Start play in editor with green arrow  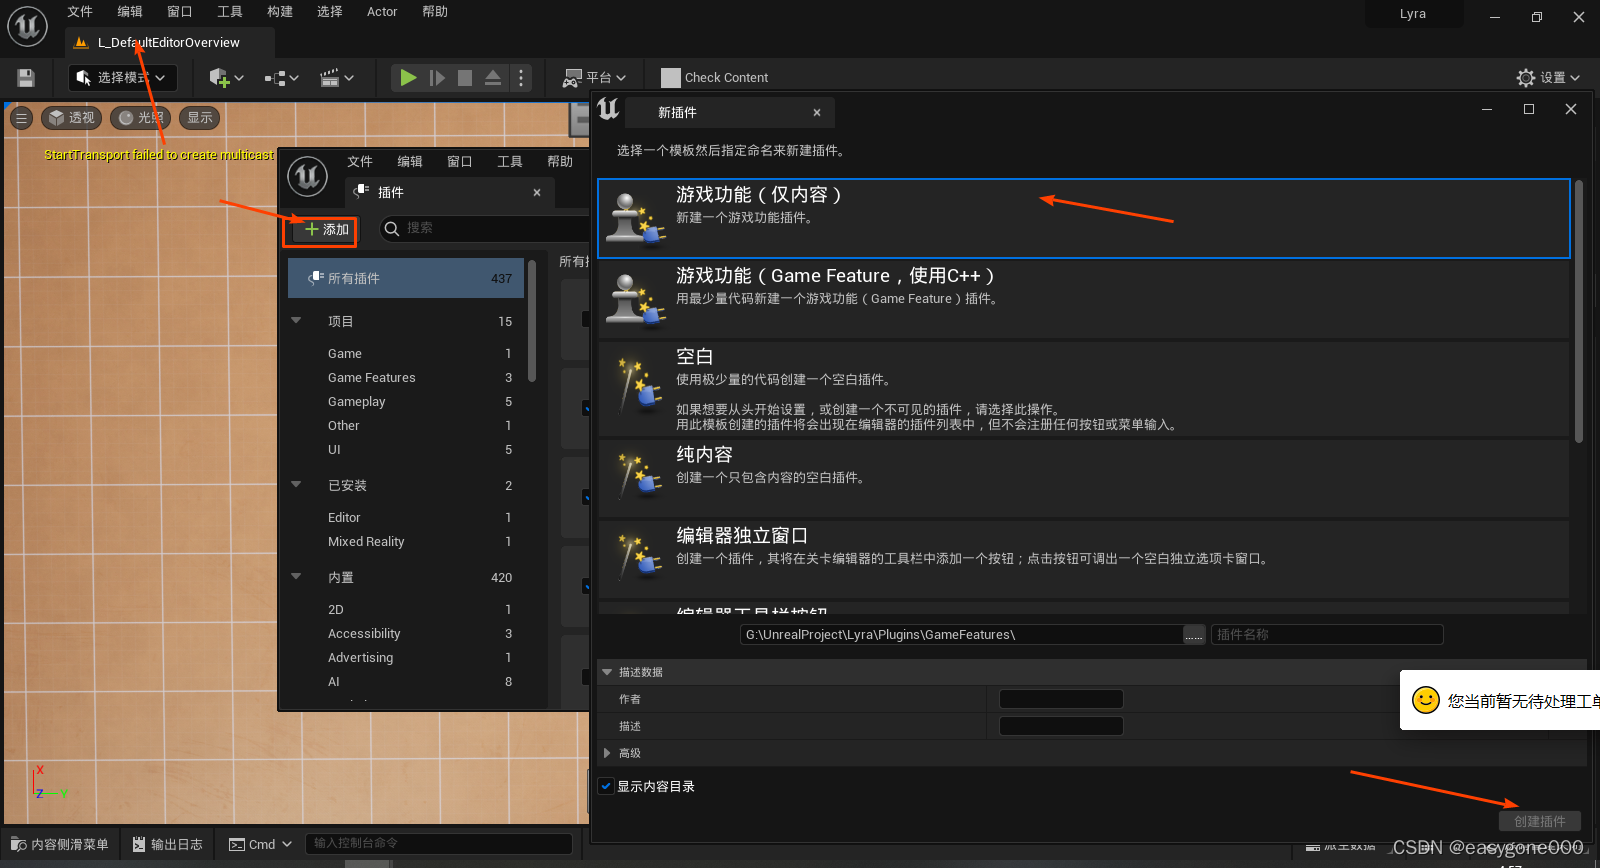[408, 78]
